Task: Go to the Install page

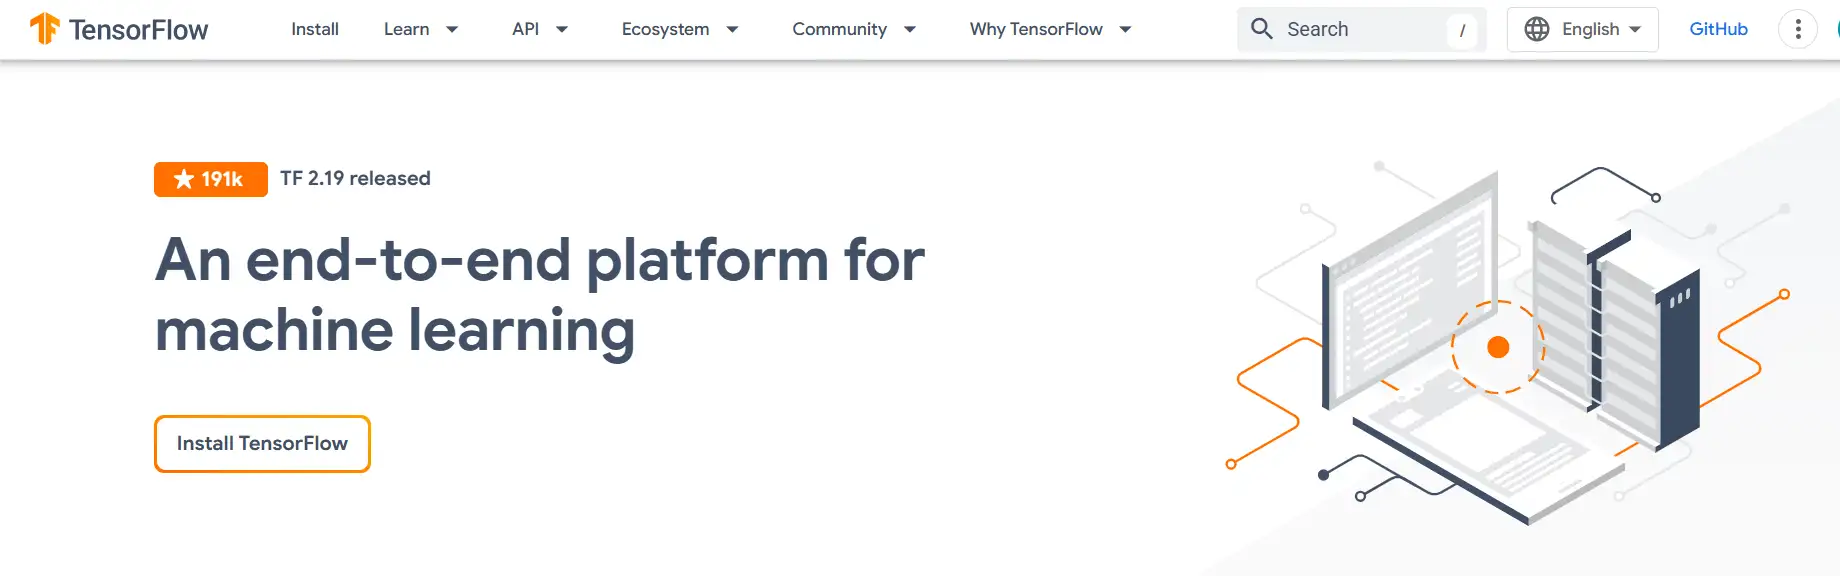Action: pyautogui.click(x=315, y=29)
